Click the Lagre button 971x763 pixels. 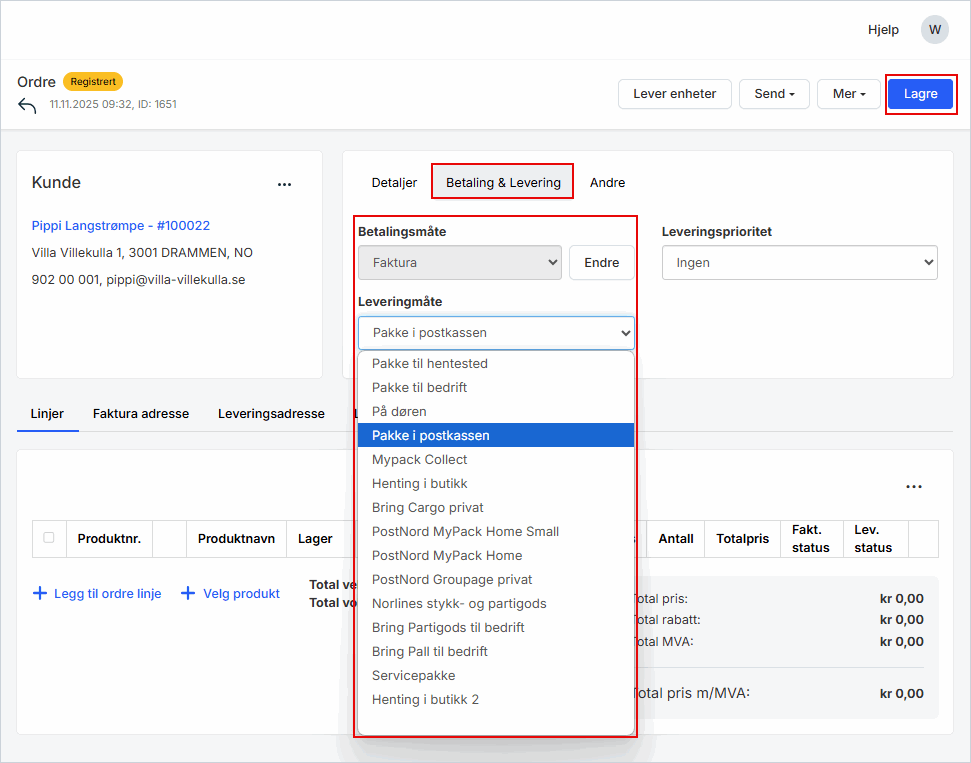pos(920,94)
